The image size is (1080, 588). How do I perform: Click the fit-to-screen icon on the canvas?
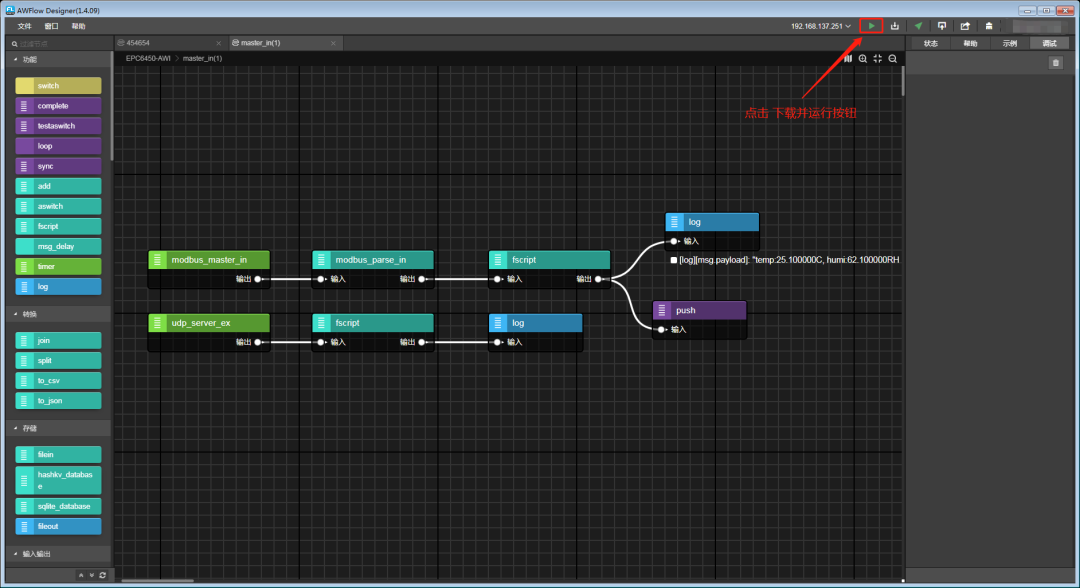pos(878,59)
